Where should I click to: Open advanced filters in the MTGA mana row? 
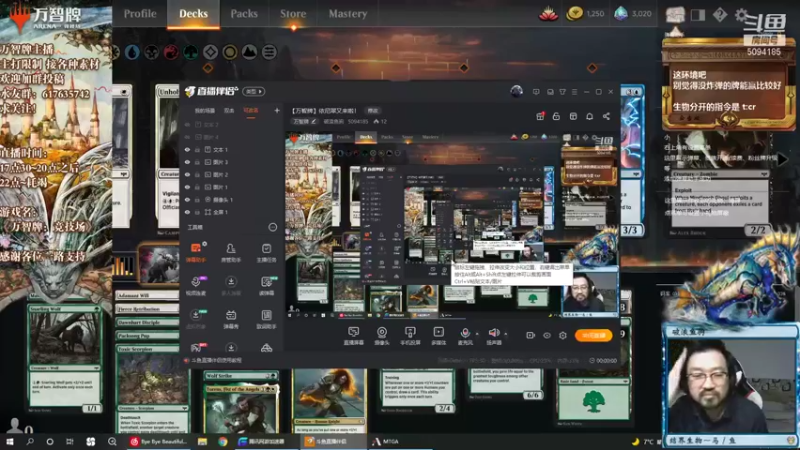[269, 52]
